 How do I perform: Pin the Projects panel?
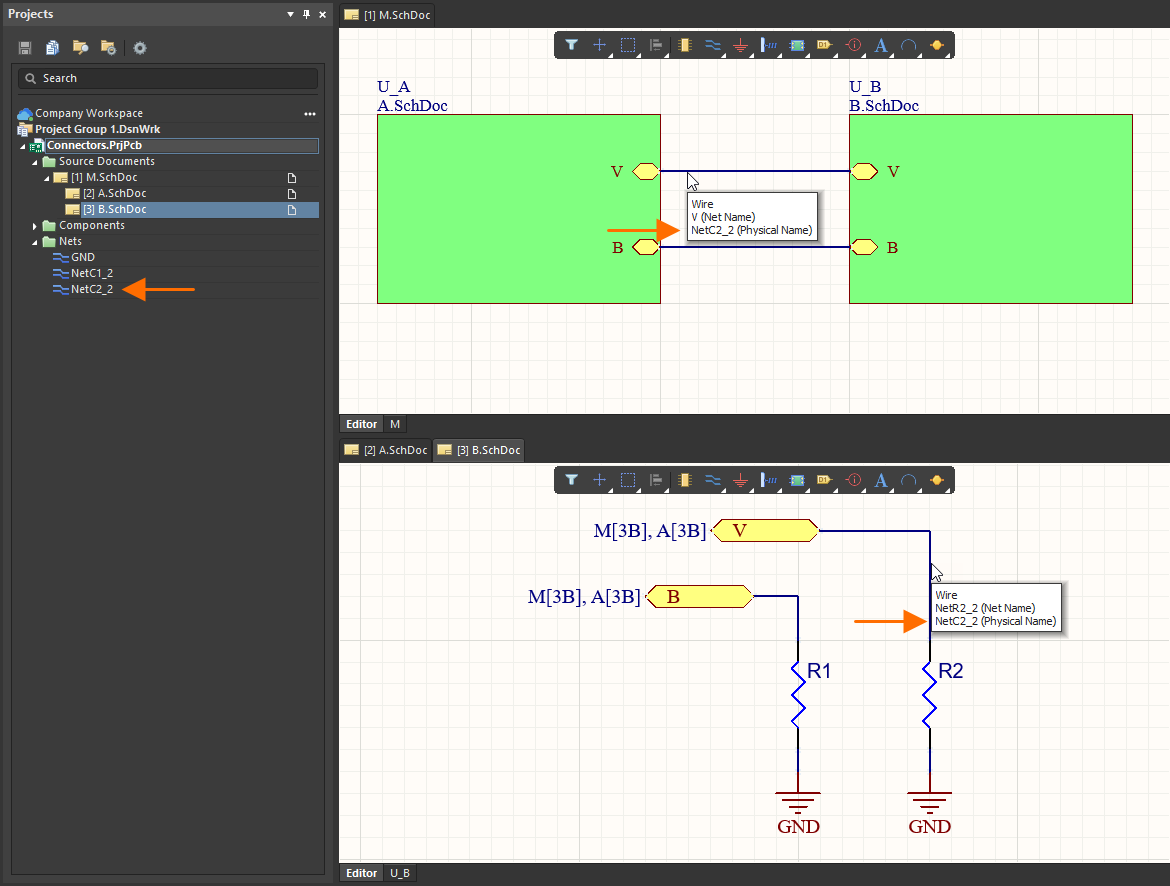(306, 15)
